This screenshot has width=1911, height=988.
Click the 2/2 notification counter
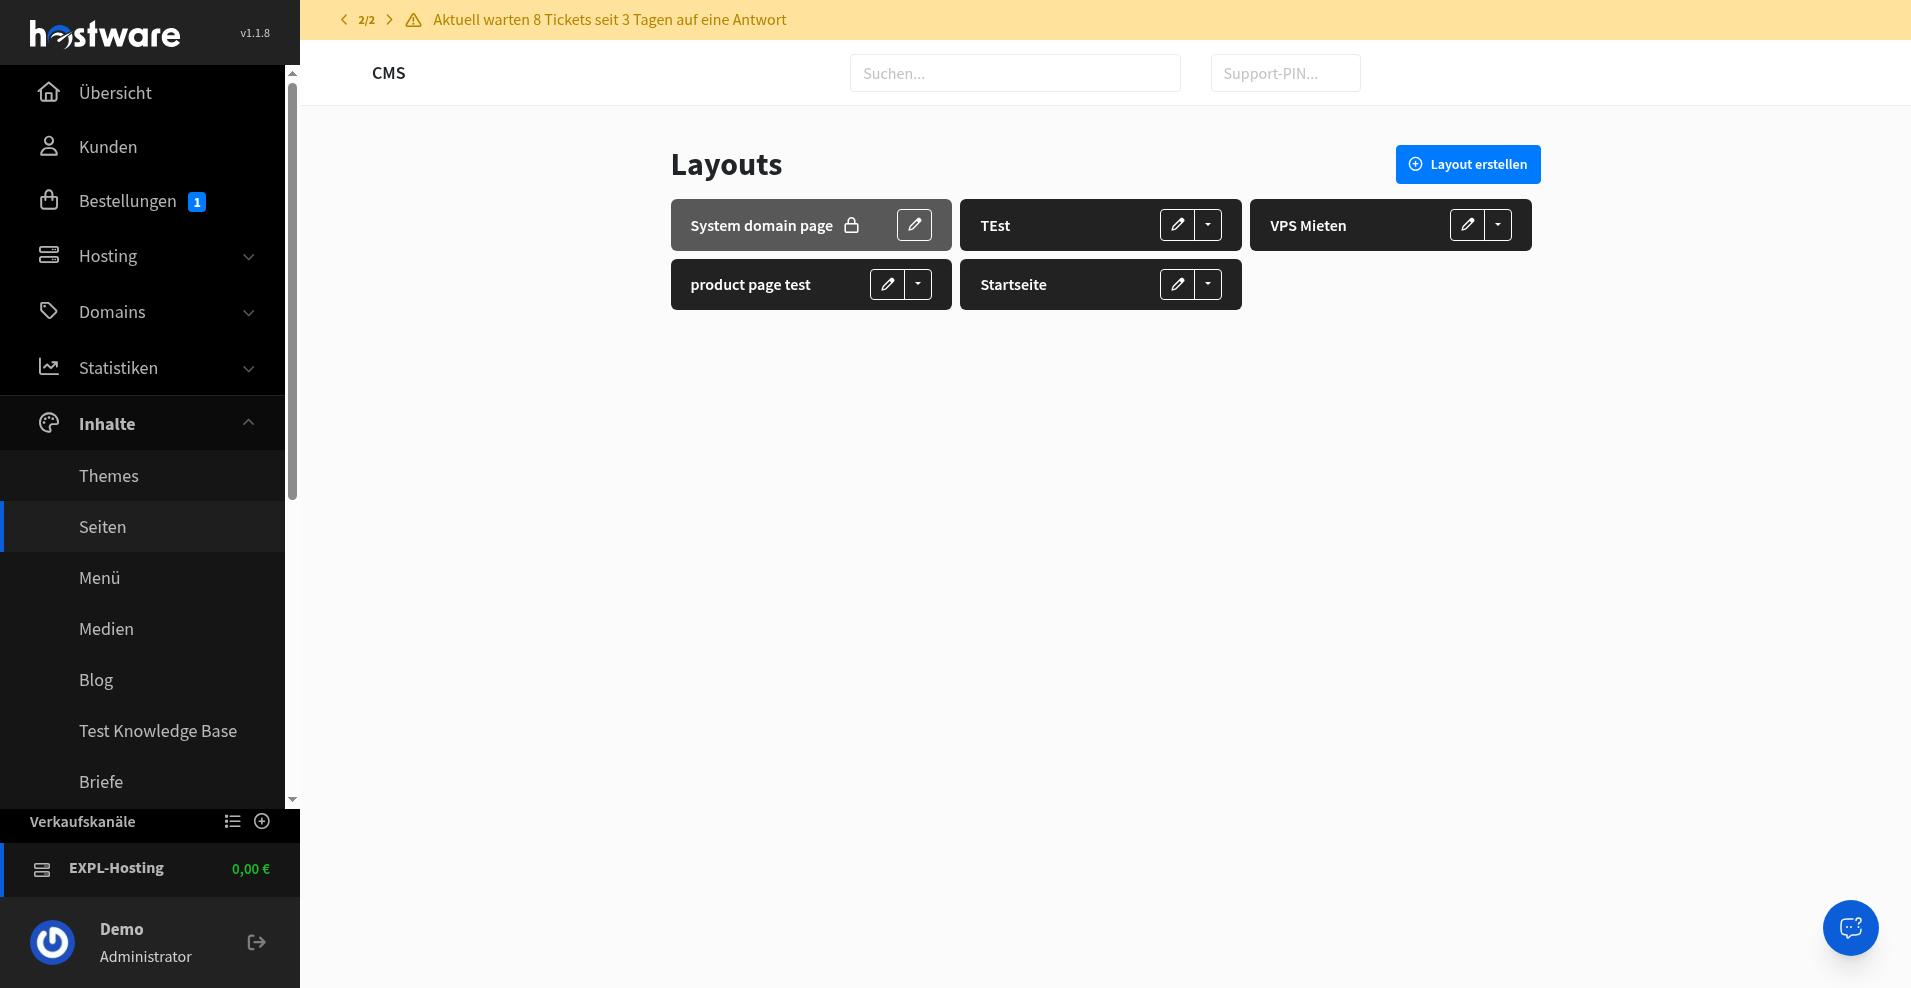pyautogui.click(x=367, y=20)
